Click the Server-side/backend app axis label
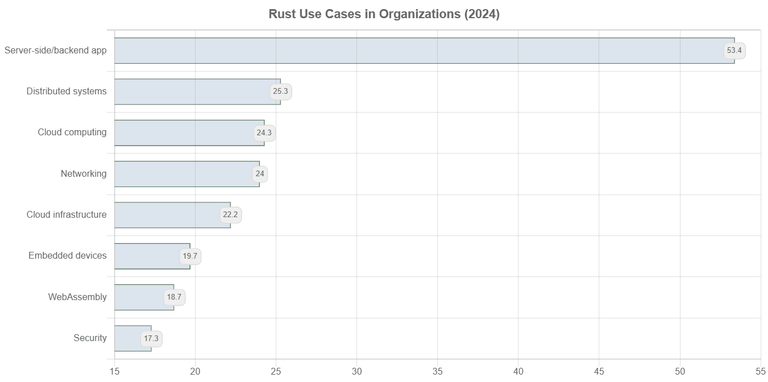The height and width of the screenshot is (382, 768). (55, 50)
